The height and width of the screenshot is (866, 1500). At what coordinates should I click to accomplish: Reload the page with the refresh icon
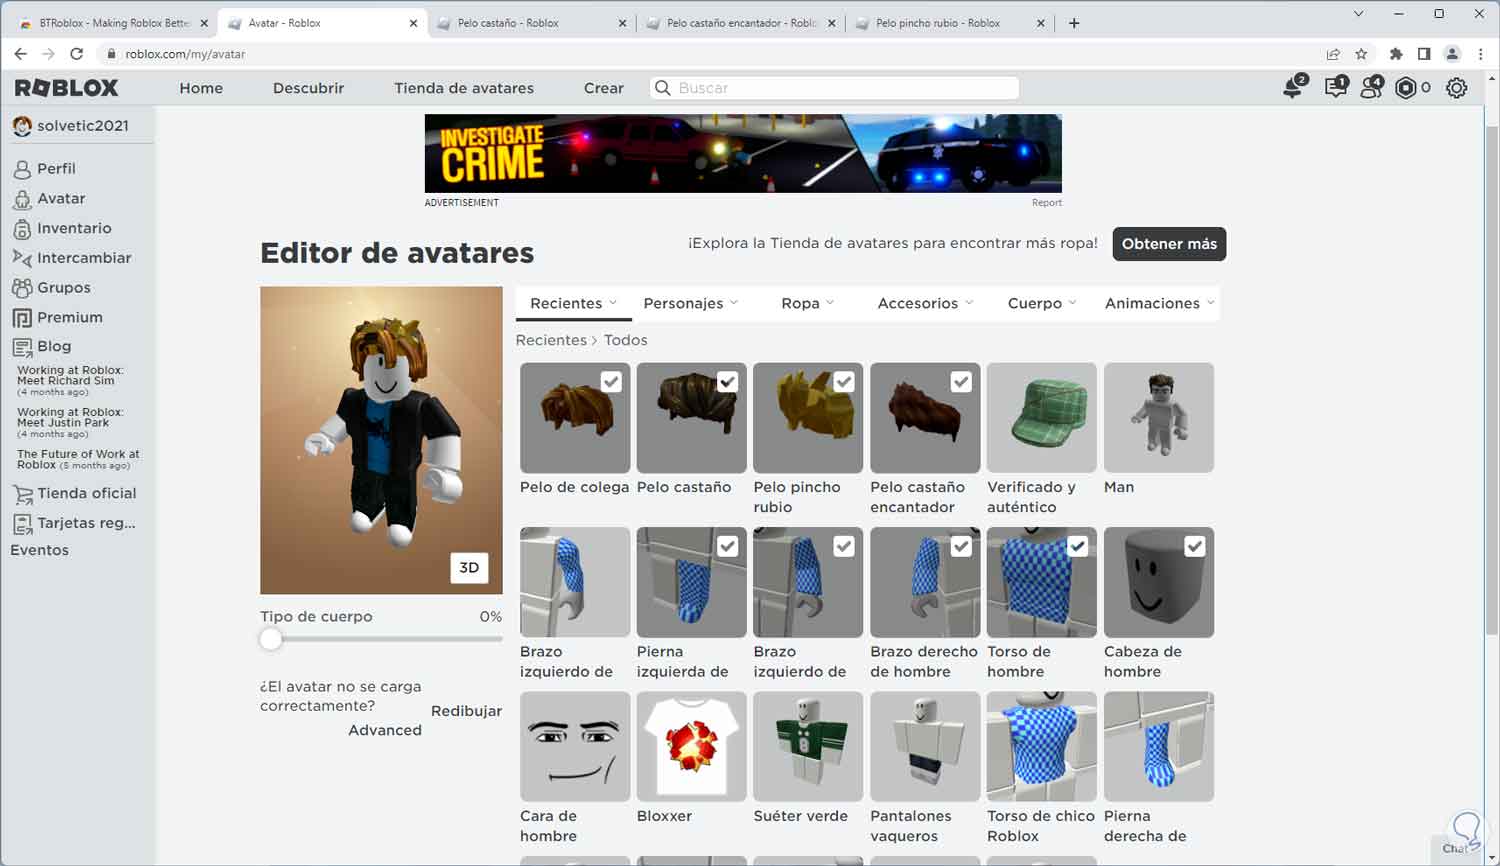77,54
